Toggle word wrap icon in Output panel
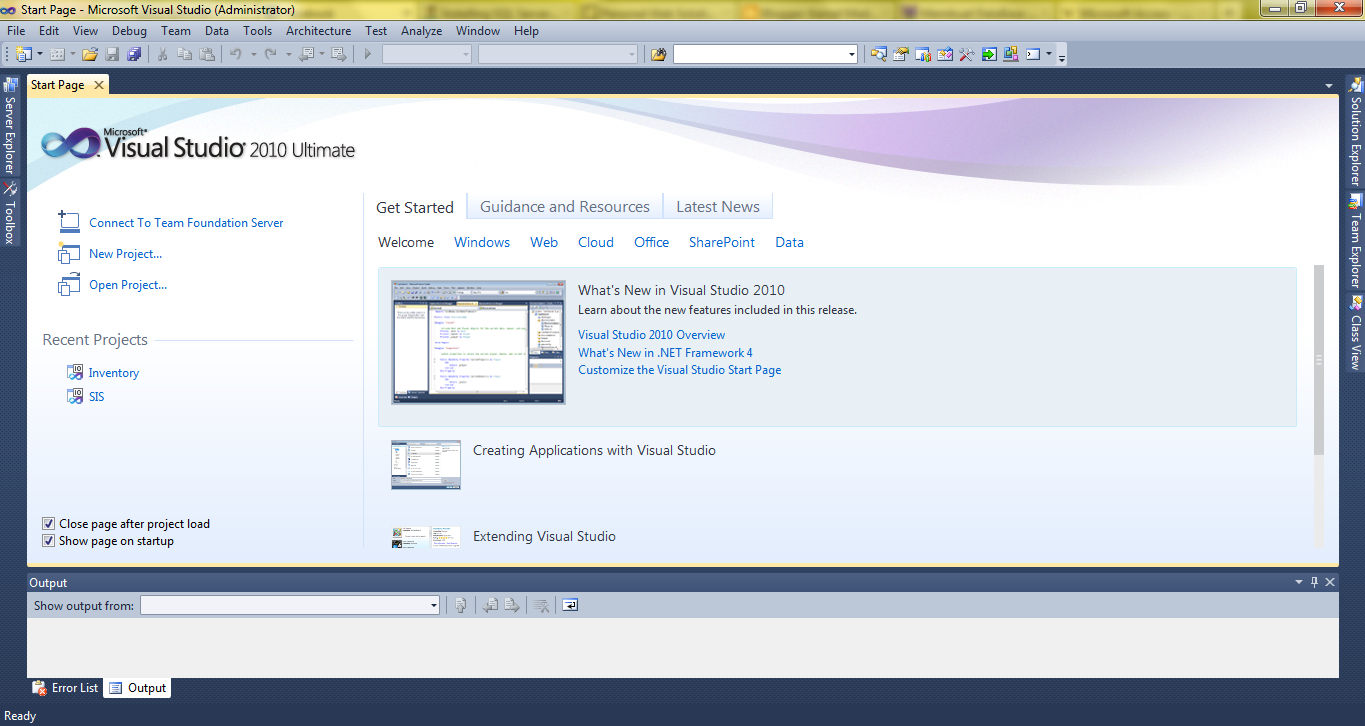Viewport: 1365px width, 726px height. (x=570, y=605)
